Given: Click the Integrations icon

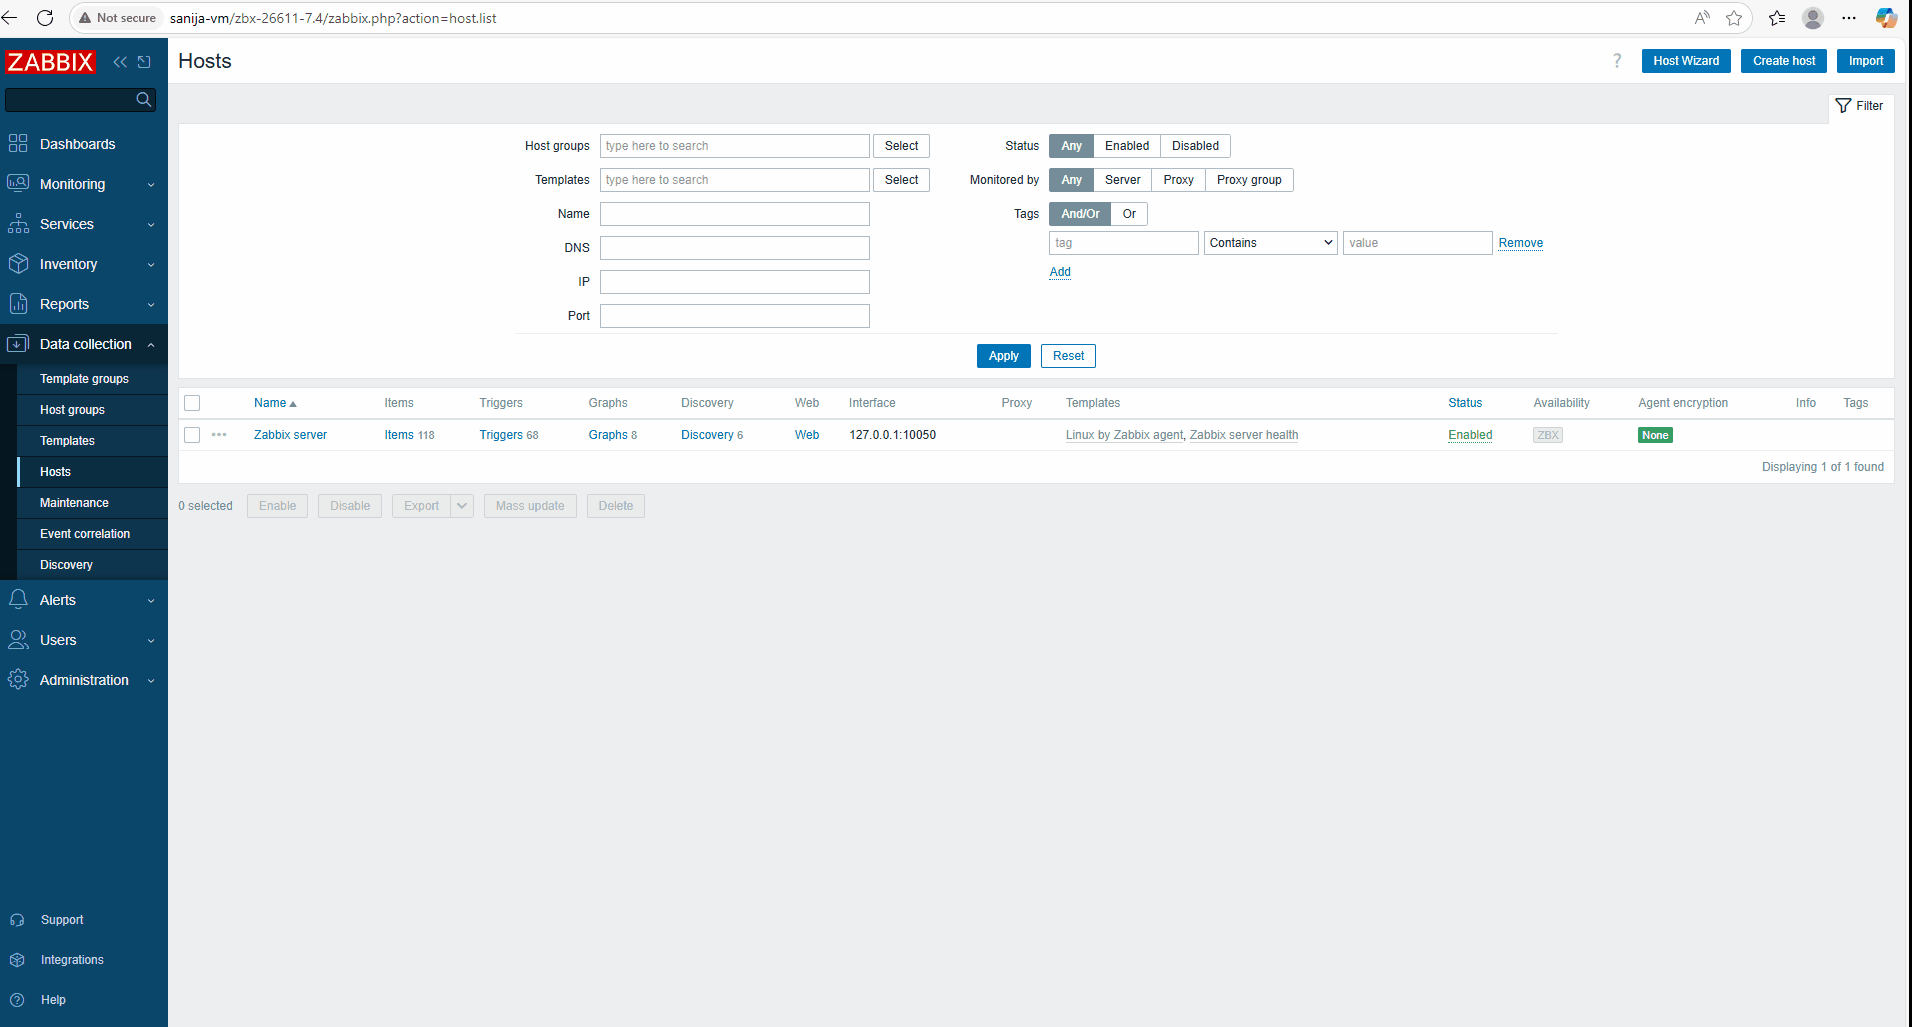Looking at the screenshot, I should pyautogui.click(x=17, y=960).
